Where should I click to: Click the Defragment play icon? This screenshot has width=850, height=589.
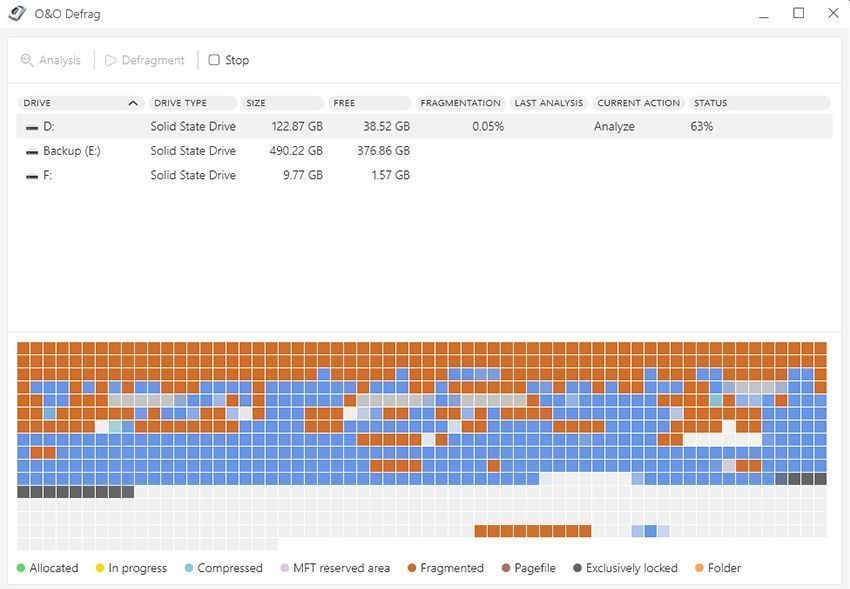click(x=111, y=60)
